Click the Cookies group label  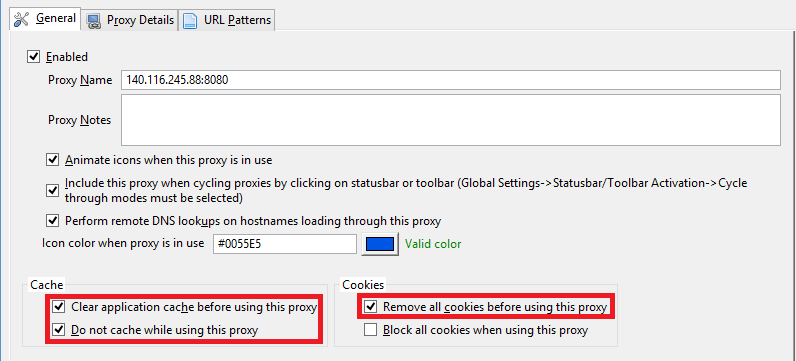coord(363,285)
